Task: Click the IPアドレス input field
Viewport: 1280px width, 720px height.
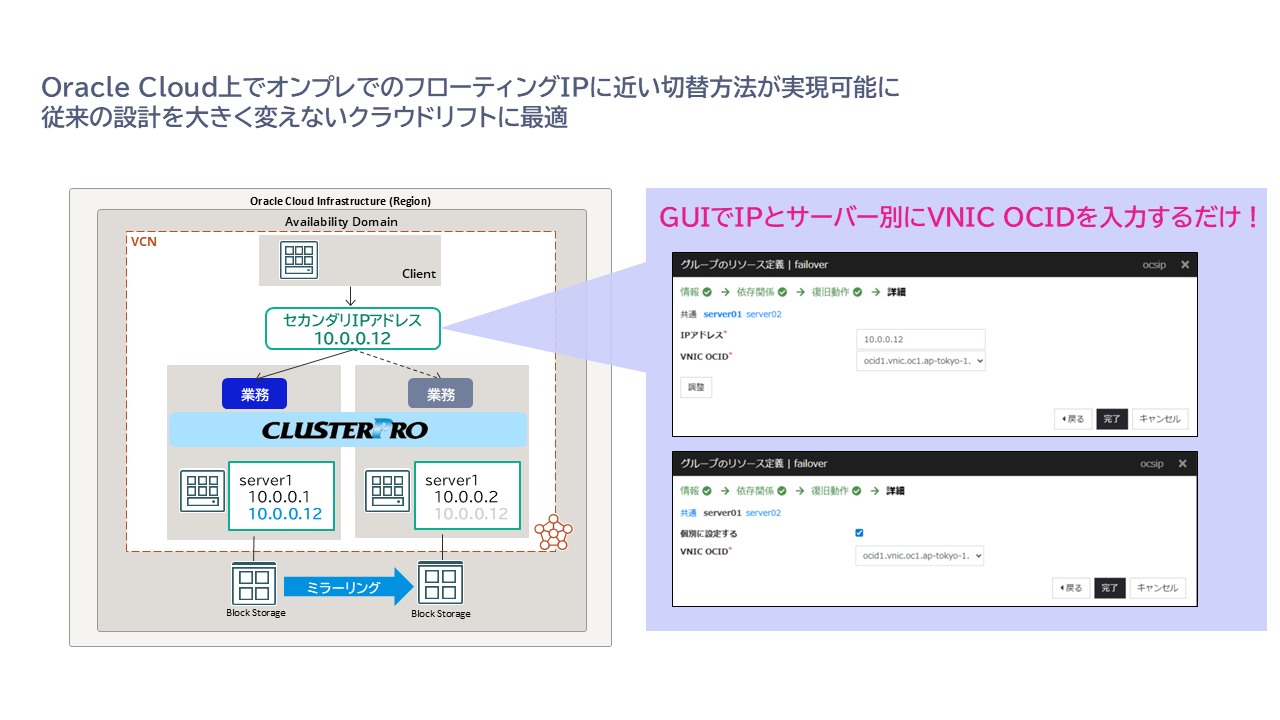Action: pos(920,339)
